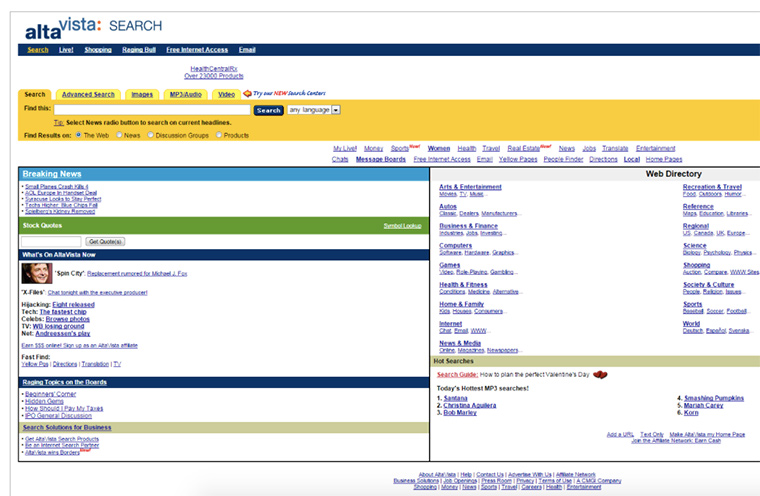The height and width of the screenshot is (496, 760).
Task: Open the Reference directory category
Action: tap(698, 207)
